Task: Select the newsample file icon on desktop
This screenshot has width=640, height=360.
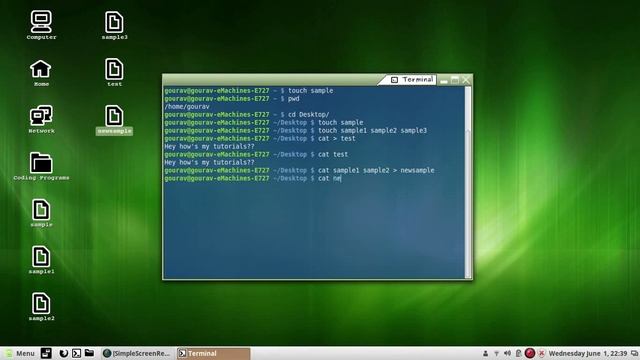Action: click(114, 120)
